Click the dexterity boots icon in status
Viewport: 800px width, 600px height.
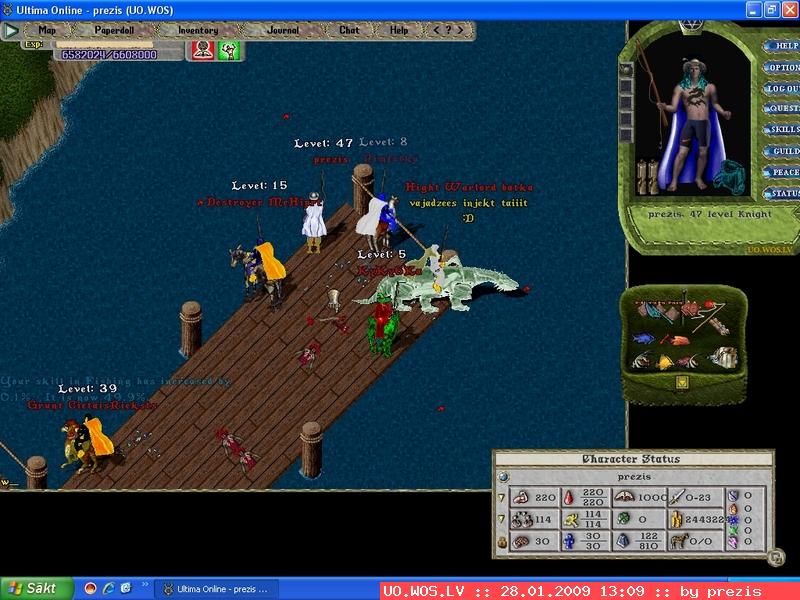[521, 520]
